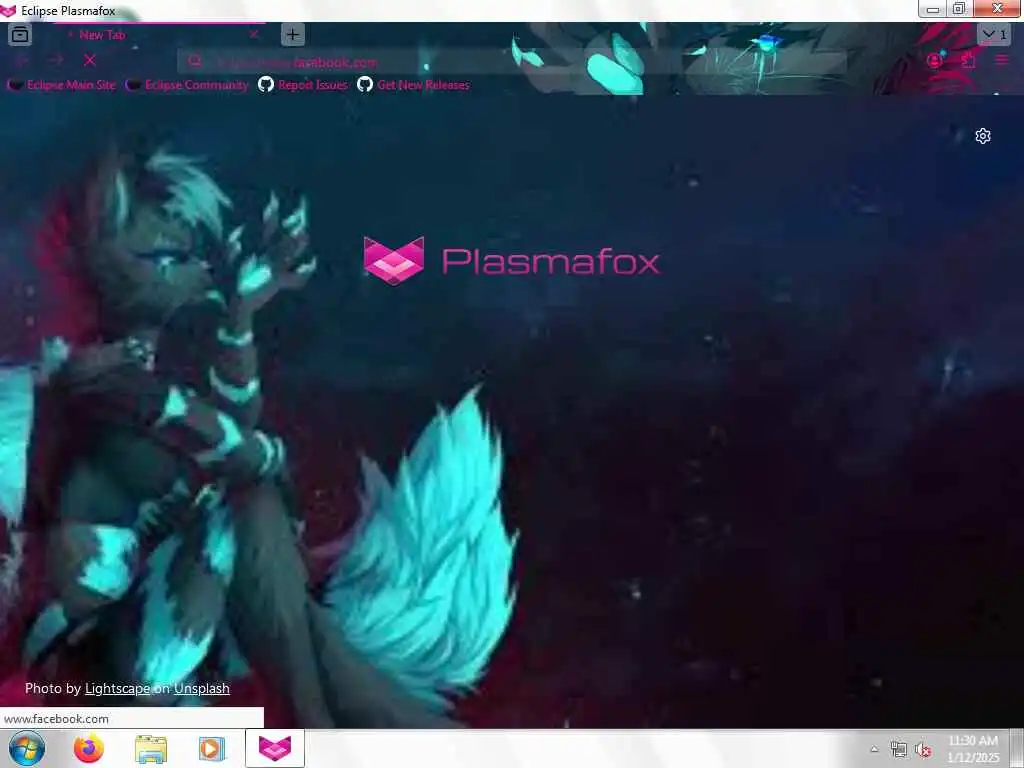Viewport: 1024px width, 768px height.
Task: Open the extensions puzzle icon
Action: pos(968,60)
